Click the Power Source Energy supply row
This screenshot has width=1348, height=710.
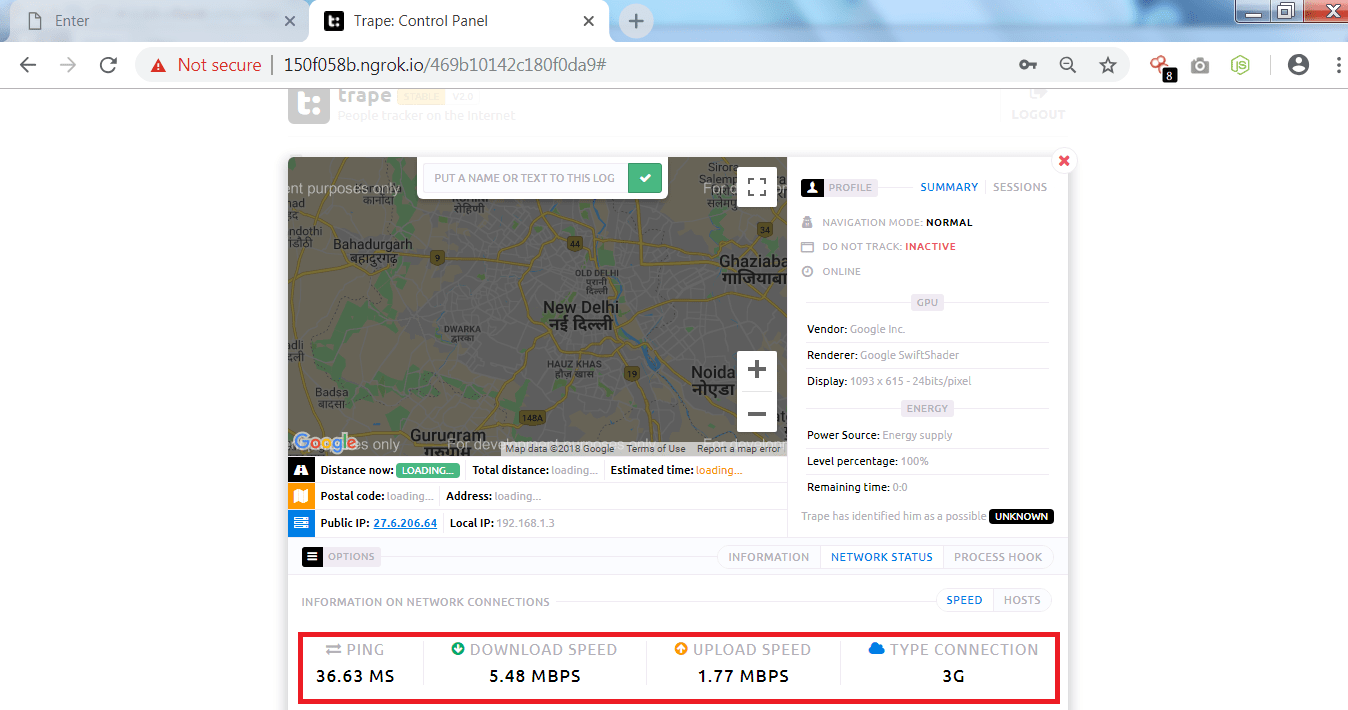click(927, 435)
